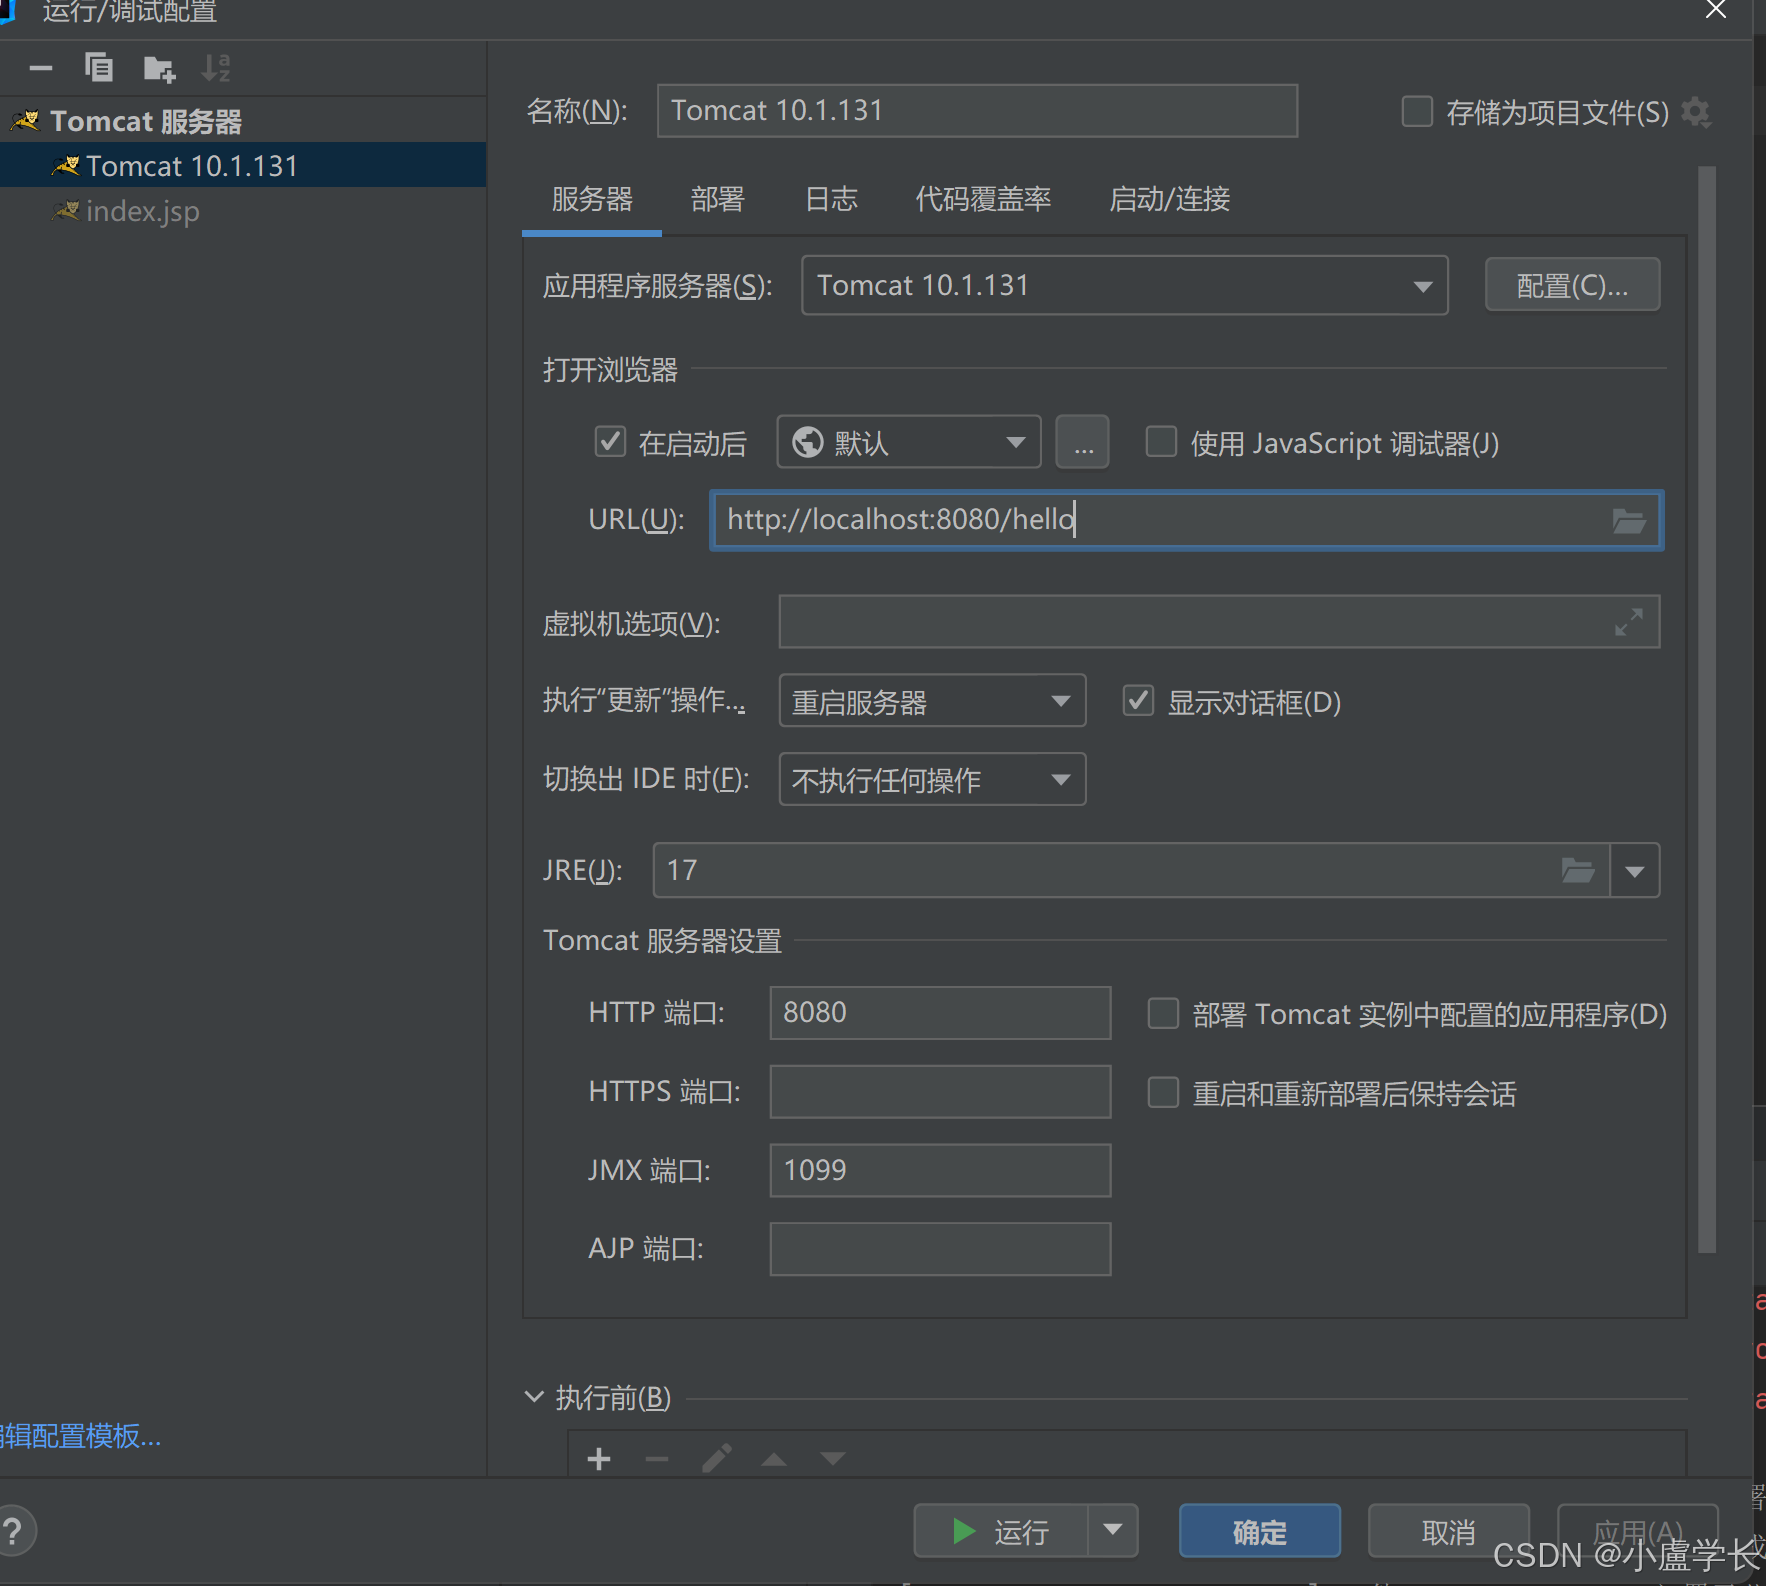Switch to the 日志 tab
Image resolution: width=1766 pixels, height=1586 pixels.
point(832,200)
